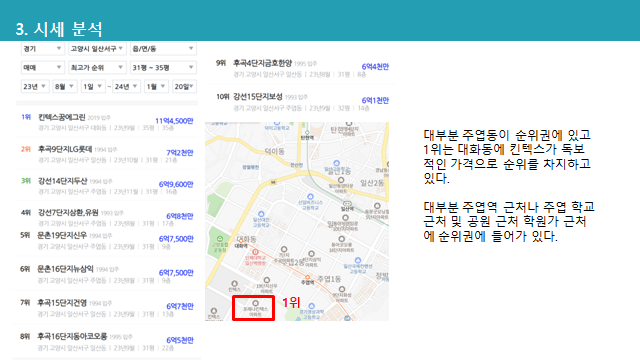Open the 20일 end day dropdown
This screenshot has height=360, width=640.
click(184, 87)
